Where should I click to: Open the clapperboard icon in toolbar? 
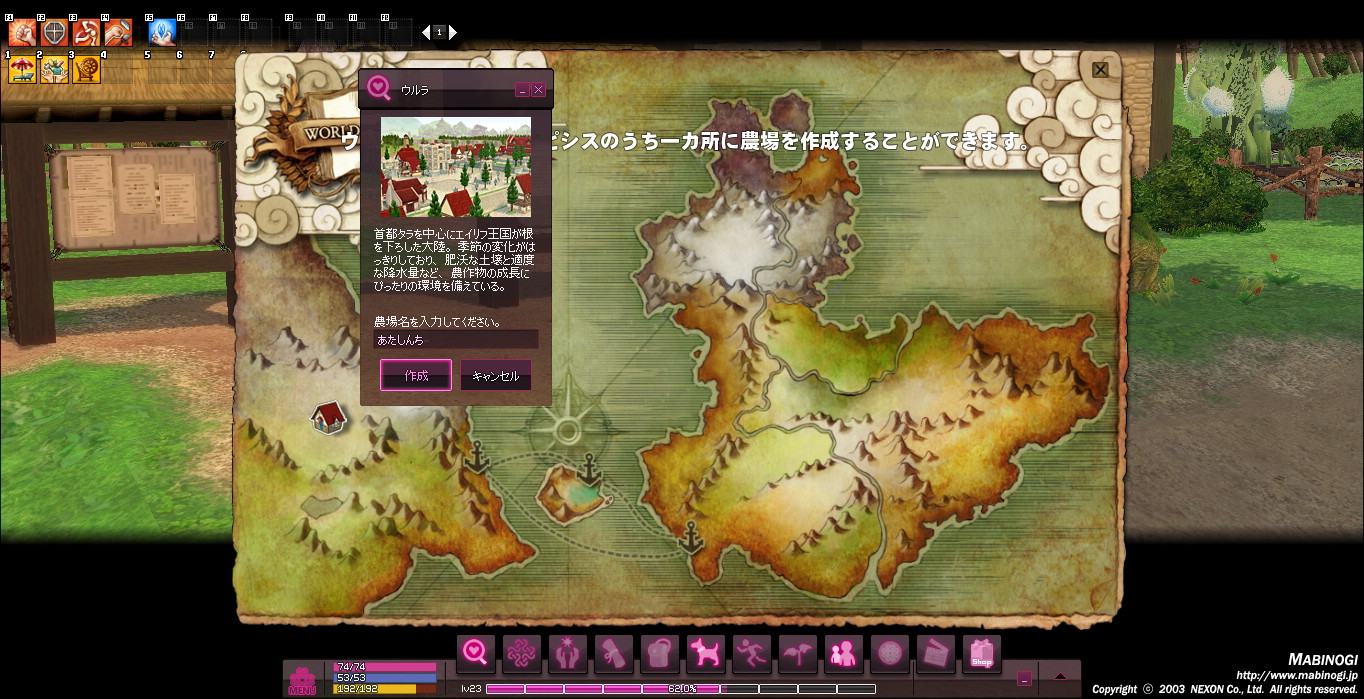coord(936,653)
